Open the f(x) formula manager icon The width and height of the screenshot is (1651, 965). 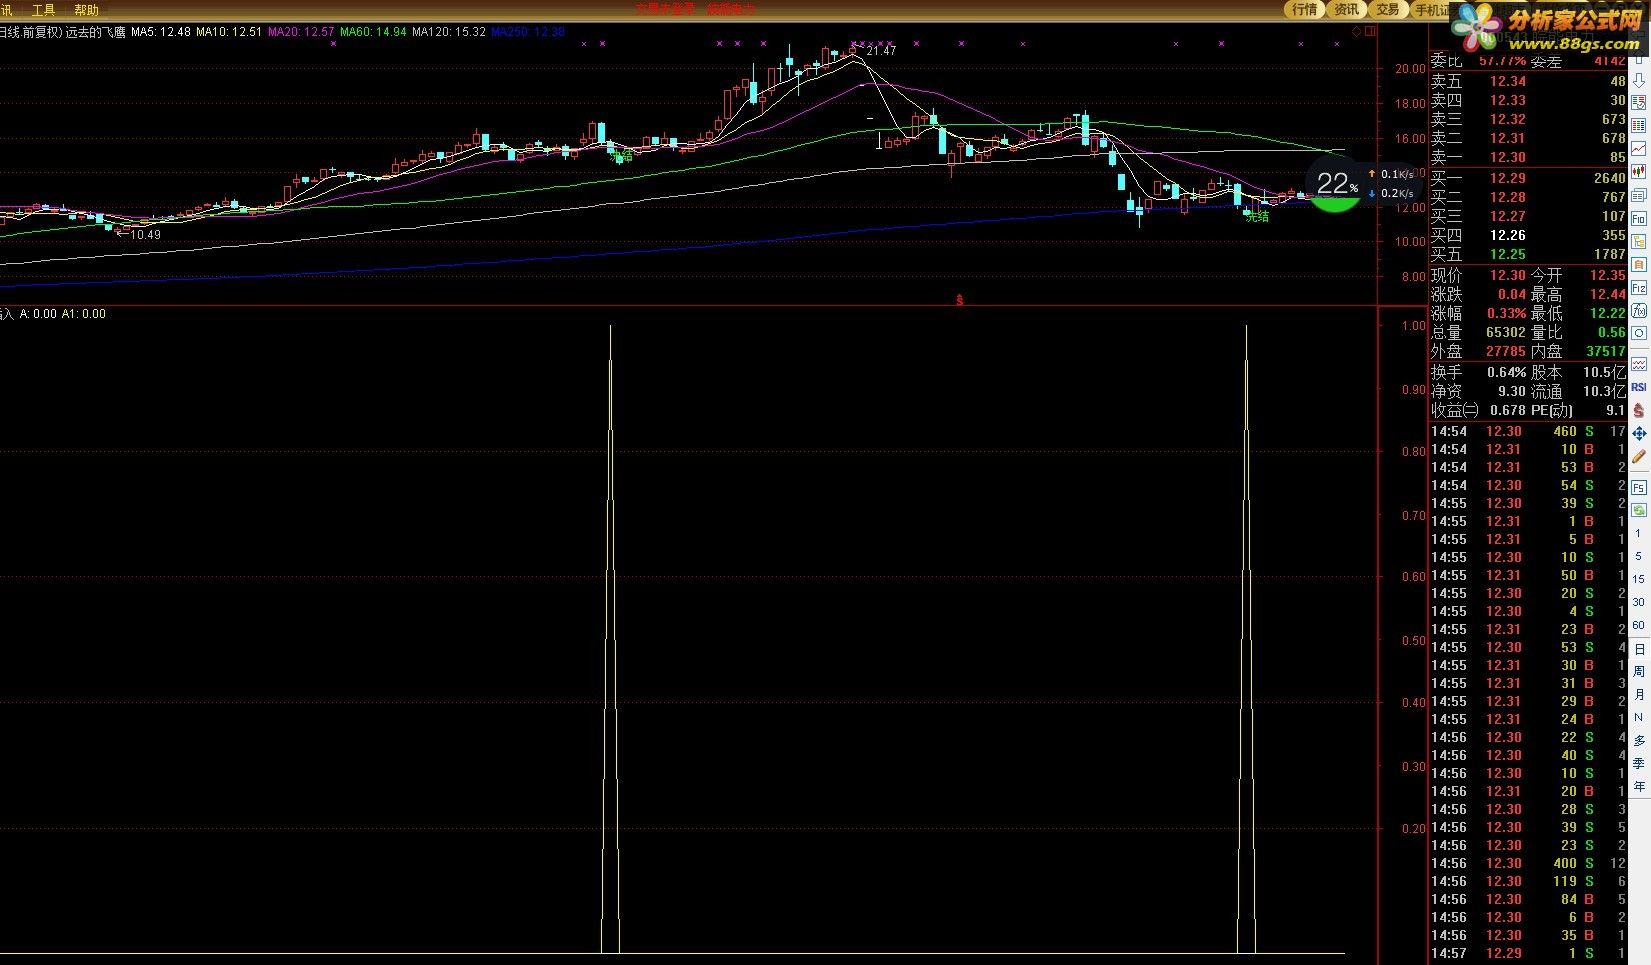(x=1639, y=310)
